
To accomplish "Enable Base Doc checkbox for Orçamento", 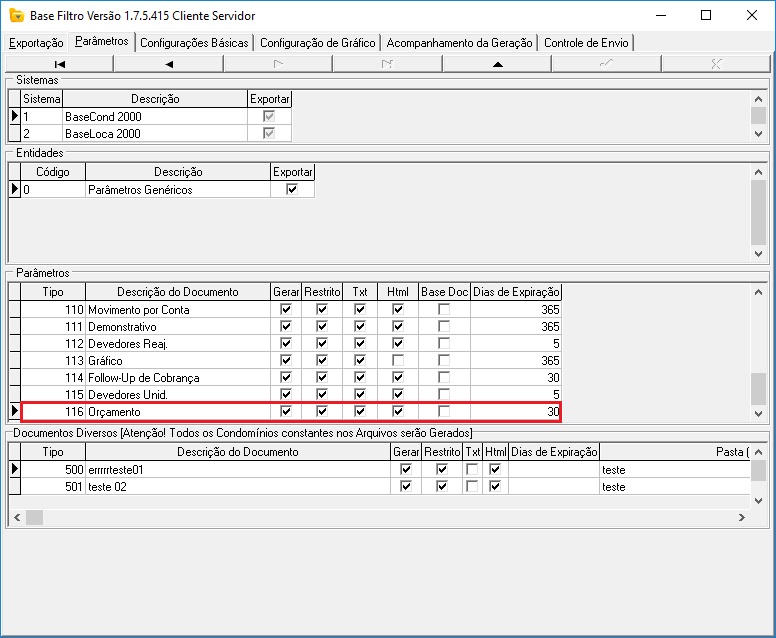I will pos(444,412).
